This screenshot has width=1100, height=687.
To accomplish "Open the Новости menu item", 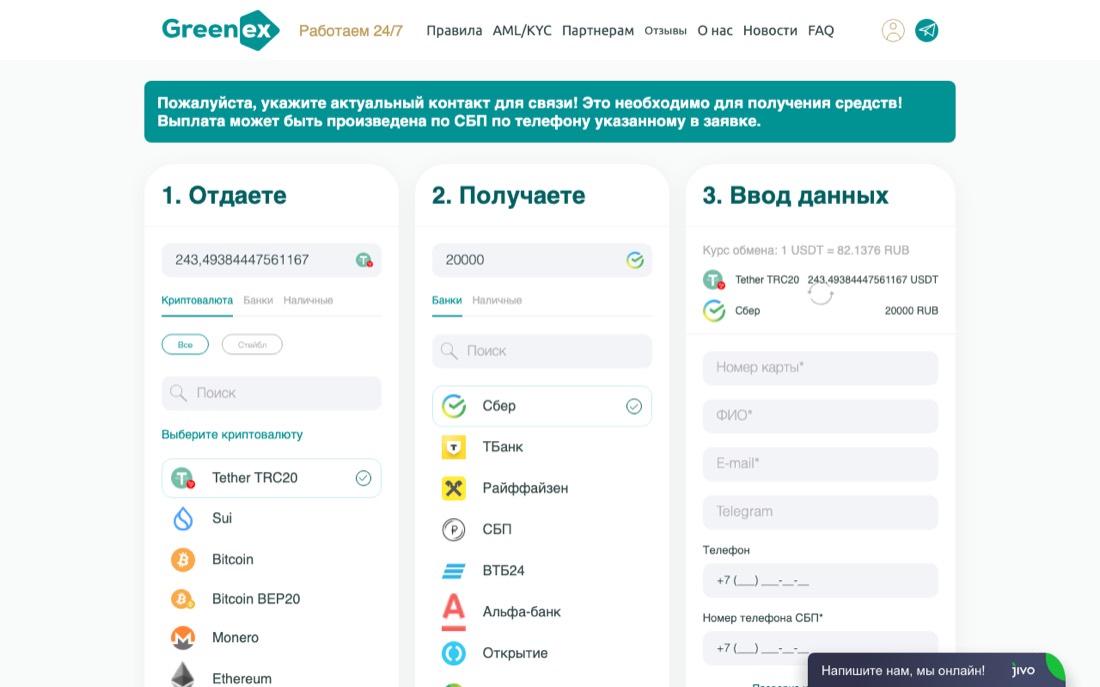I will pyautogui.click(x=770, y=31).
